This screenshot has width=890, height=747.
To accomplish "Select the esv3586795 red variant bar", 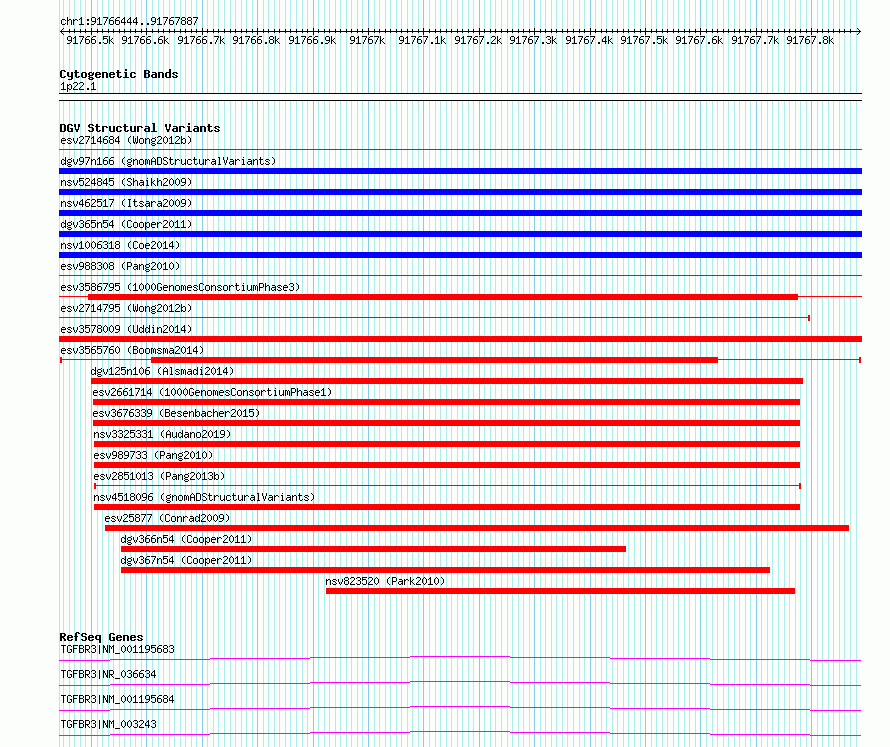I will point(443,297).
